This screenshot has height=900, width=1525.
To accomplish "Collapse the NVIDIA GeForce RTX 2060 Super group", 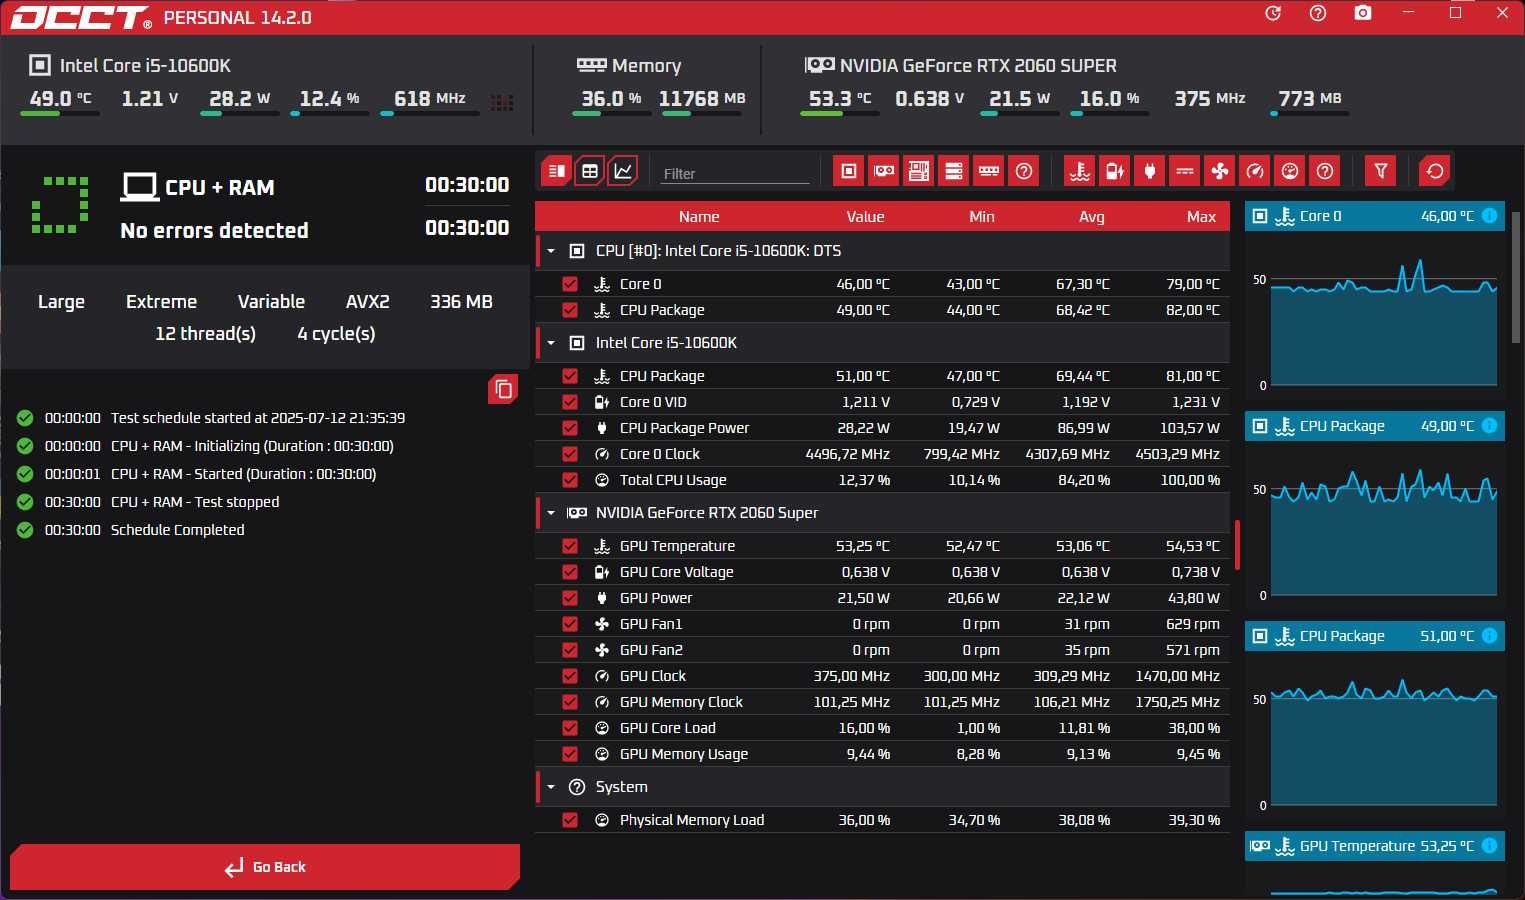I will [x=551, y=513].
